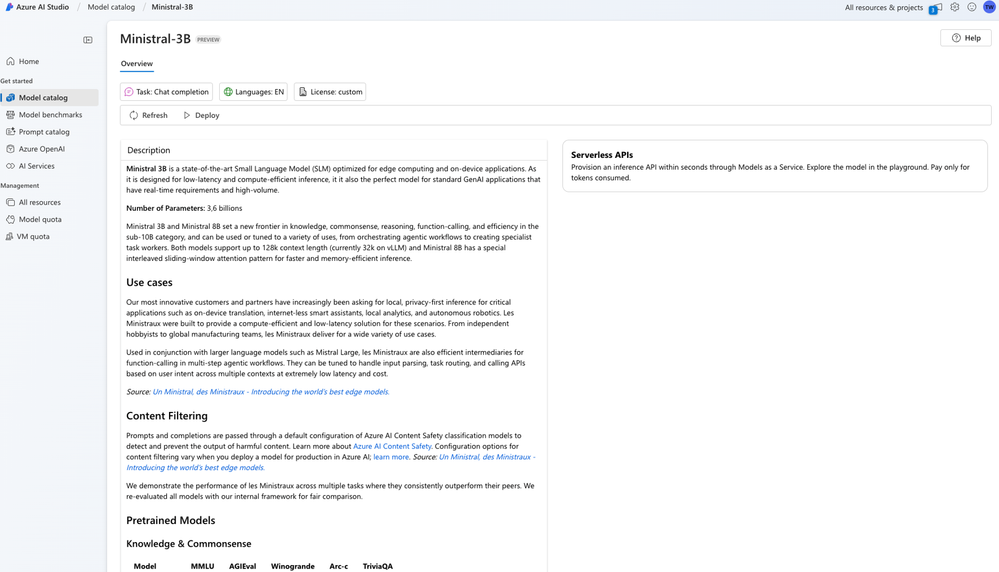Click the Refresh circular arrow icon

(x=134, y=115)
